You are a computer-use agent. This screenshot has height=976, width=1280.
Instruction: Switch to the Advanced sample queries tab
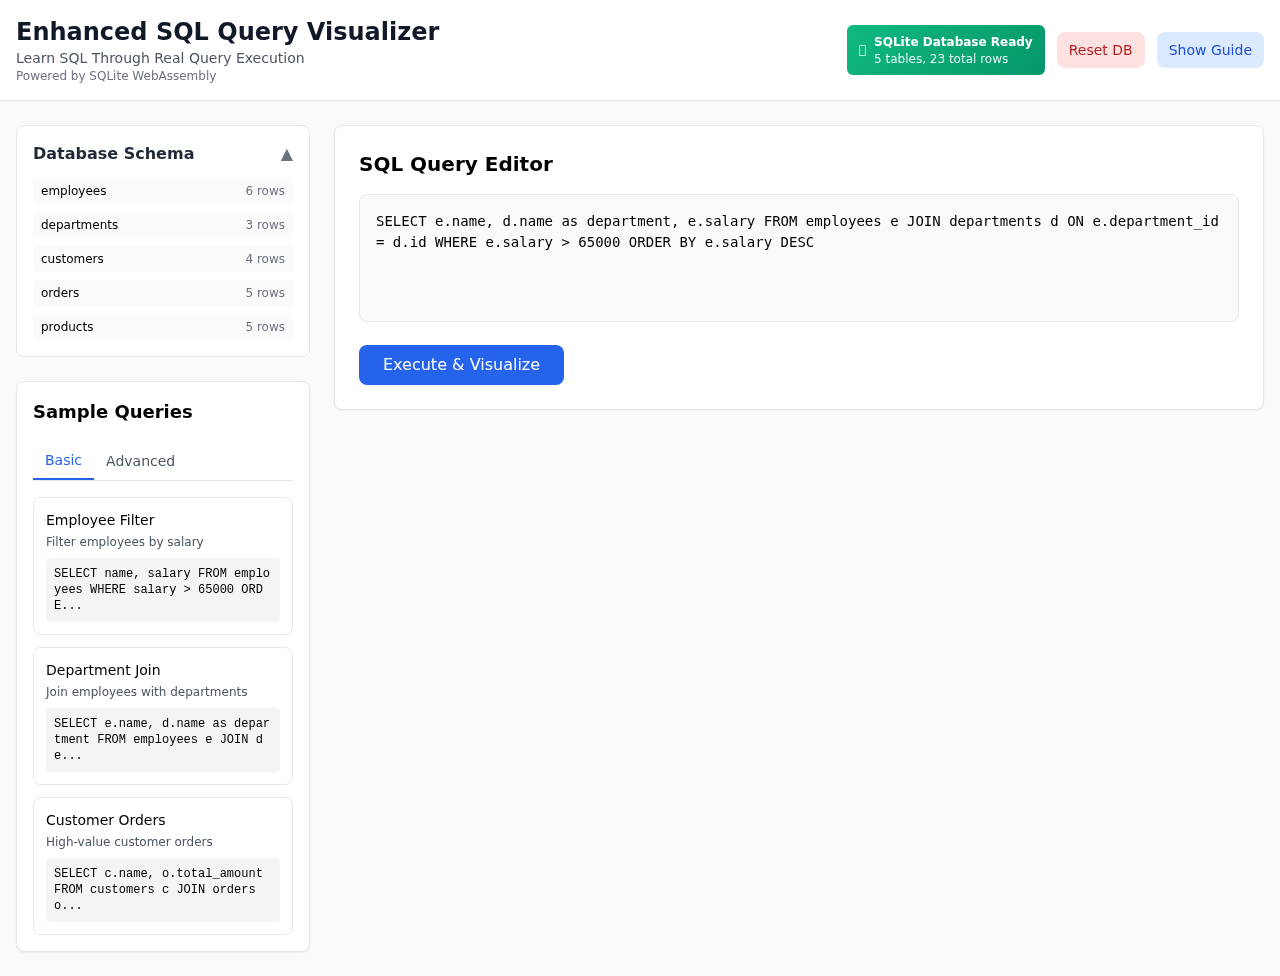(140, 461)
